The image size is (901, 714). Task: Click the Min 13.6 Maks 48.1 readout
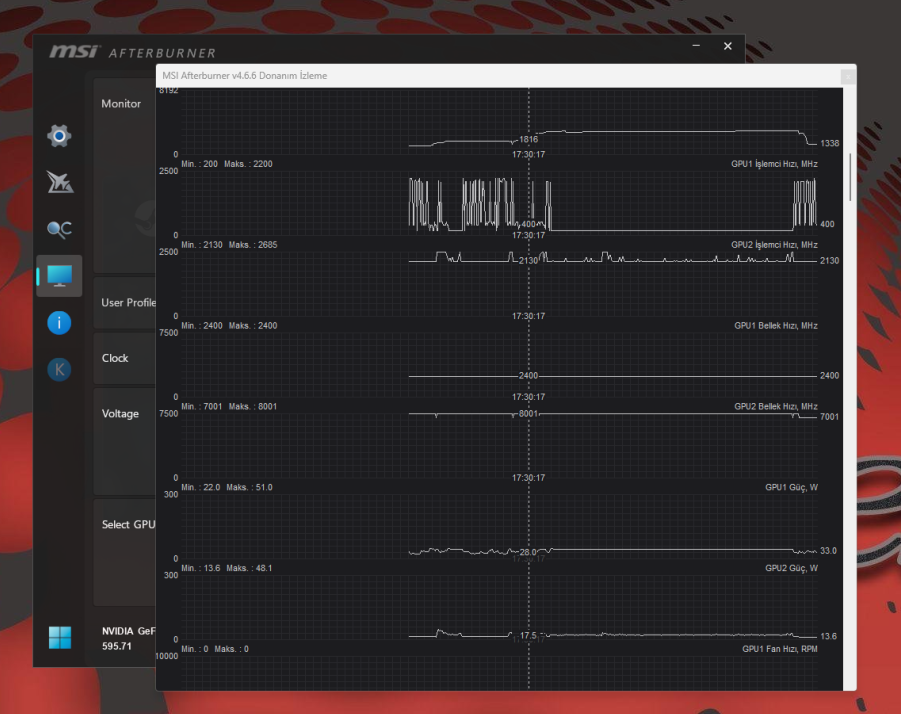(x=227, y=568)
